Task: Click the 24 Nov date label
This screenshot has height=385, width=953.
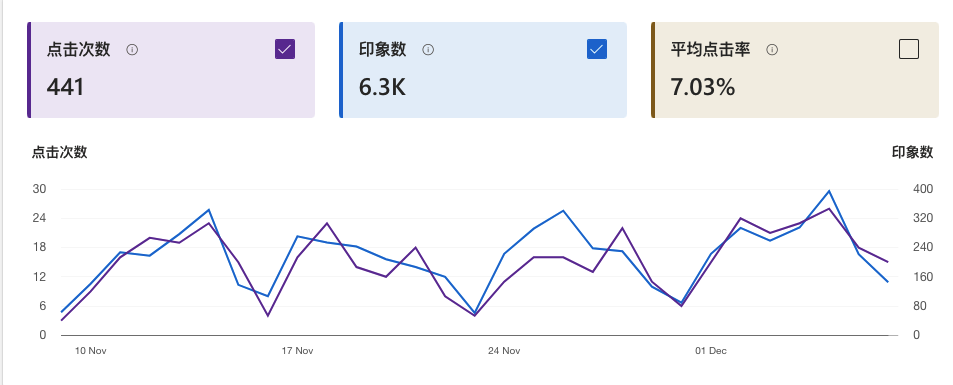Action: pos(504,351)
